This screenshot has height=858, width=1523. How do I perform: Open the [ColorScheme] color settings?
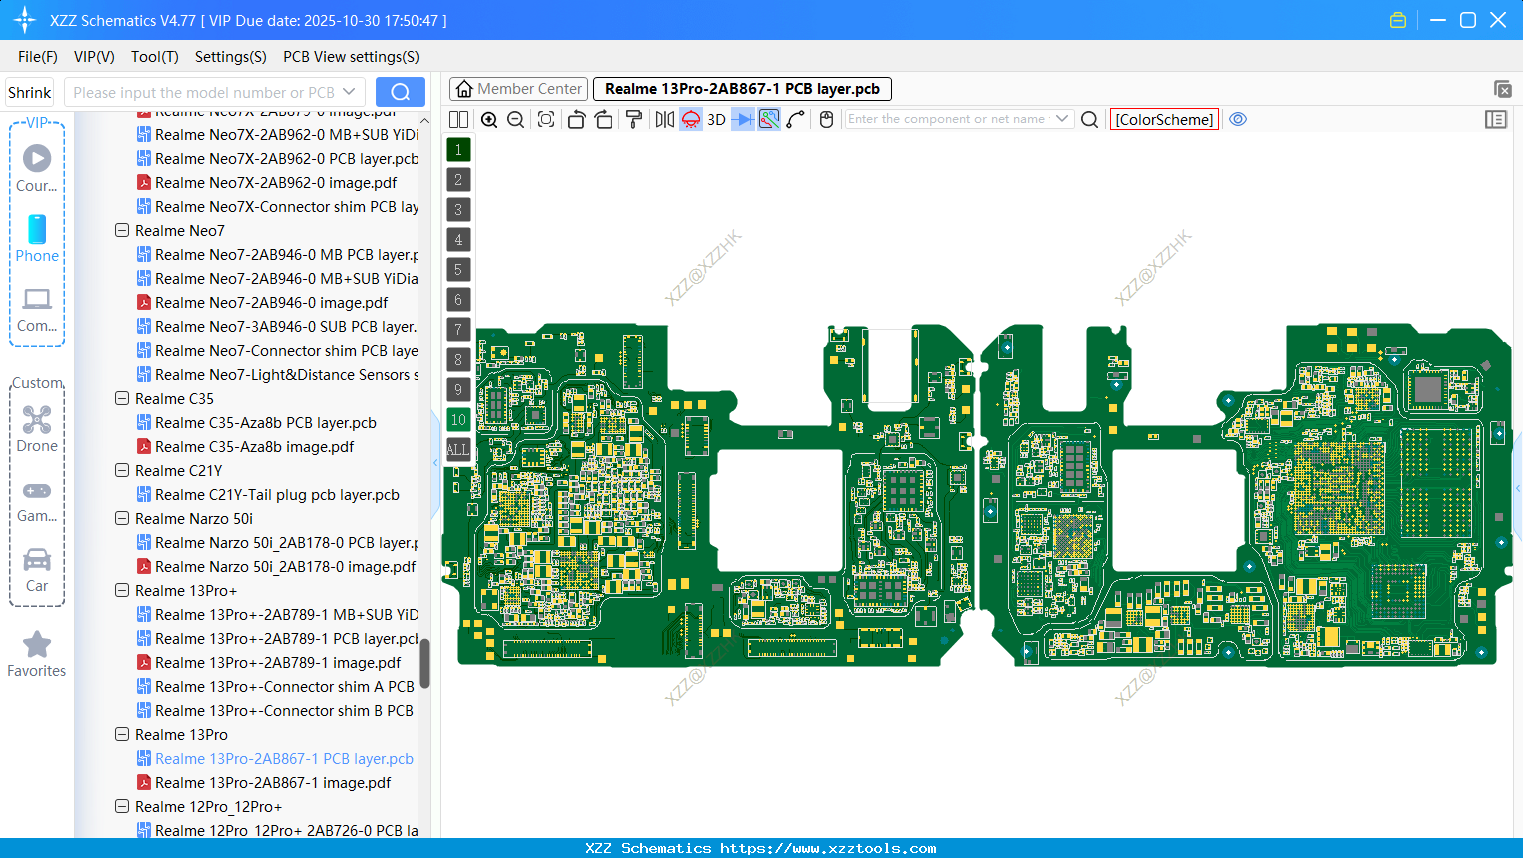(x=1163, y=119)
